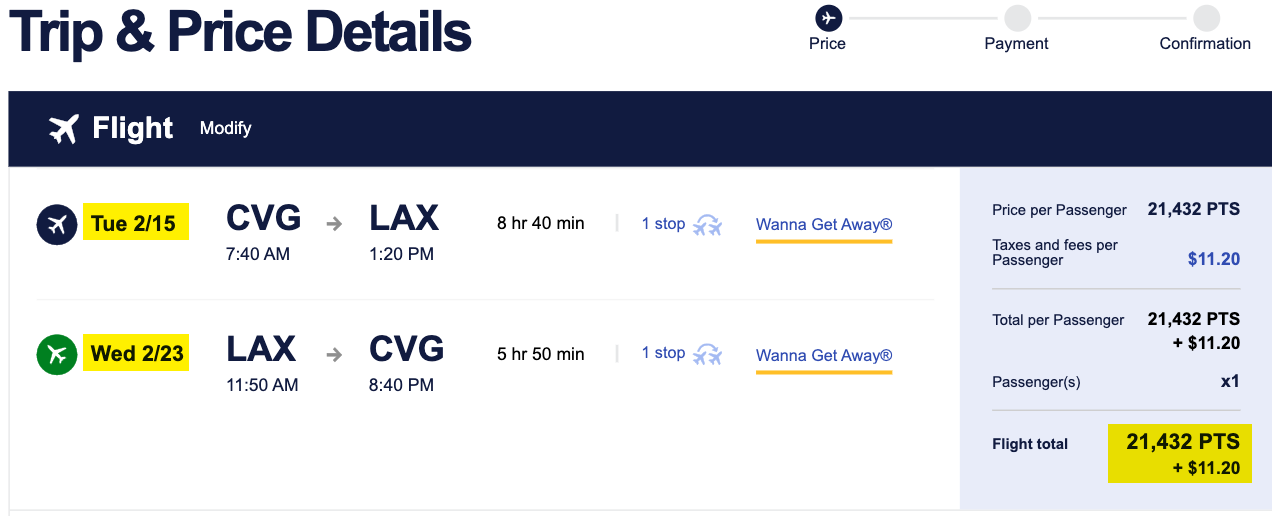This screenshot has height=516, width=1272.
Task: Open the returning flight's 1 stop details
Action: pyautogui.click(x=663, y=353)
